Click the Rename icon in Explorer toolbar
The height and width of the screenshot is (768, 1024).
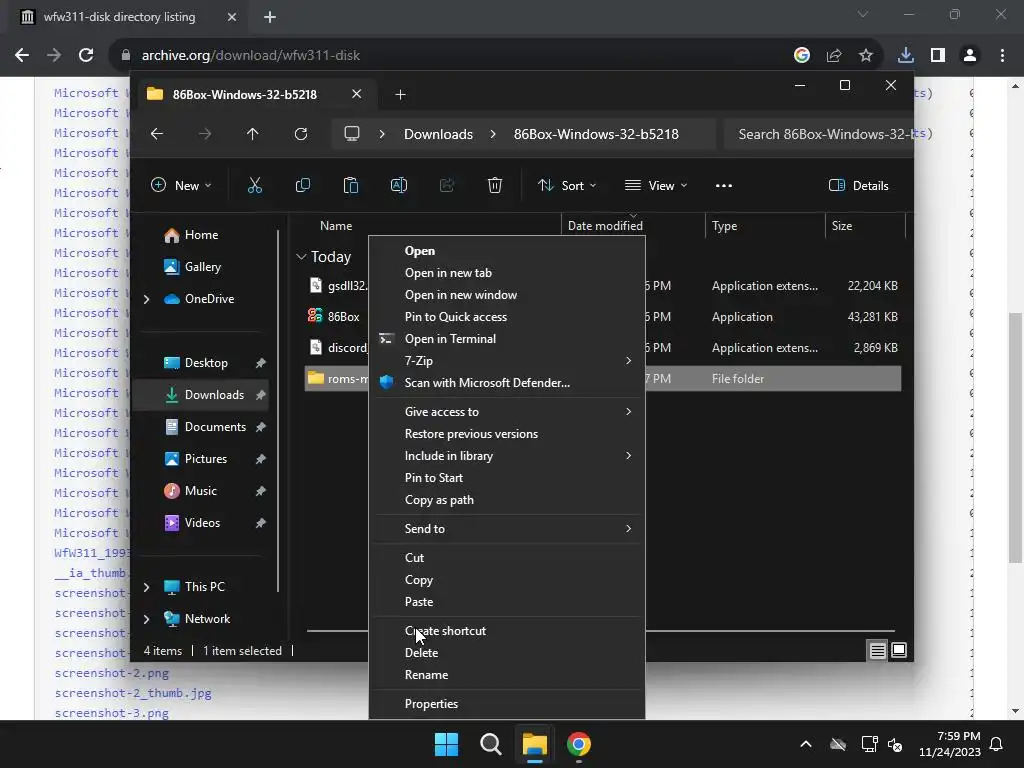pos(398,185)
